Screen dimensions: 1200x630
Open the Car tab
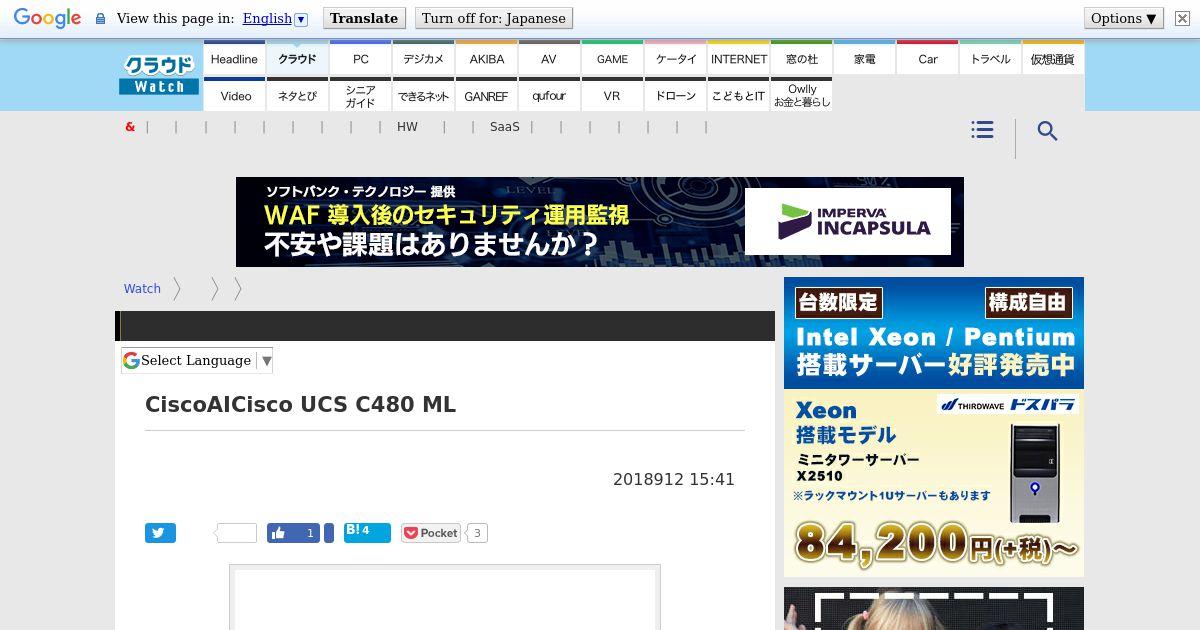point(928,59)
